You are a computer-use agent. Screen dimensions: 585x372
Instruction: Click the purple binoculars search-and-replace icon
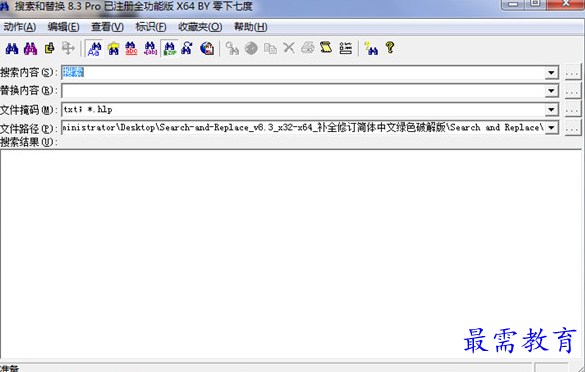pos(31,49)
